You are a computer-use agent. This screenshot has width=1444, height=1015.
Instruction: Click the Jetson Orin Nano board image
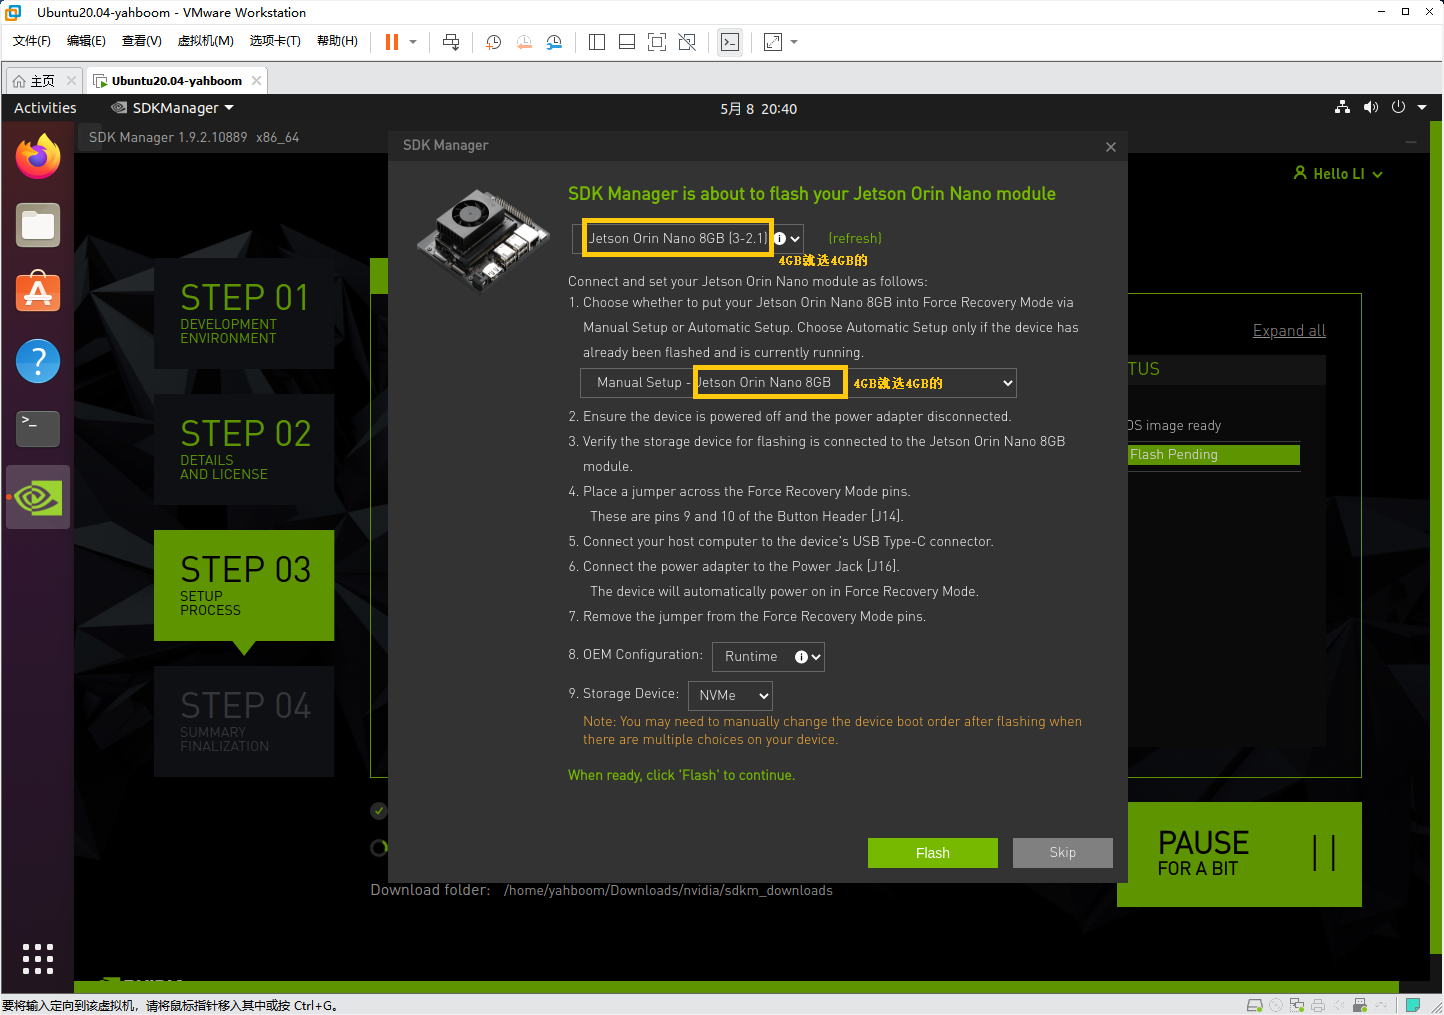pos(484,239)
